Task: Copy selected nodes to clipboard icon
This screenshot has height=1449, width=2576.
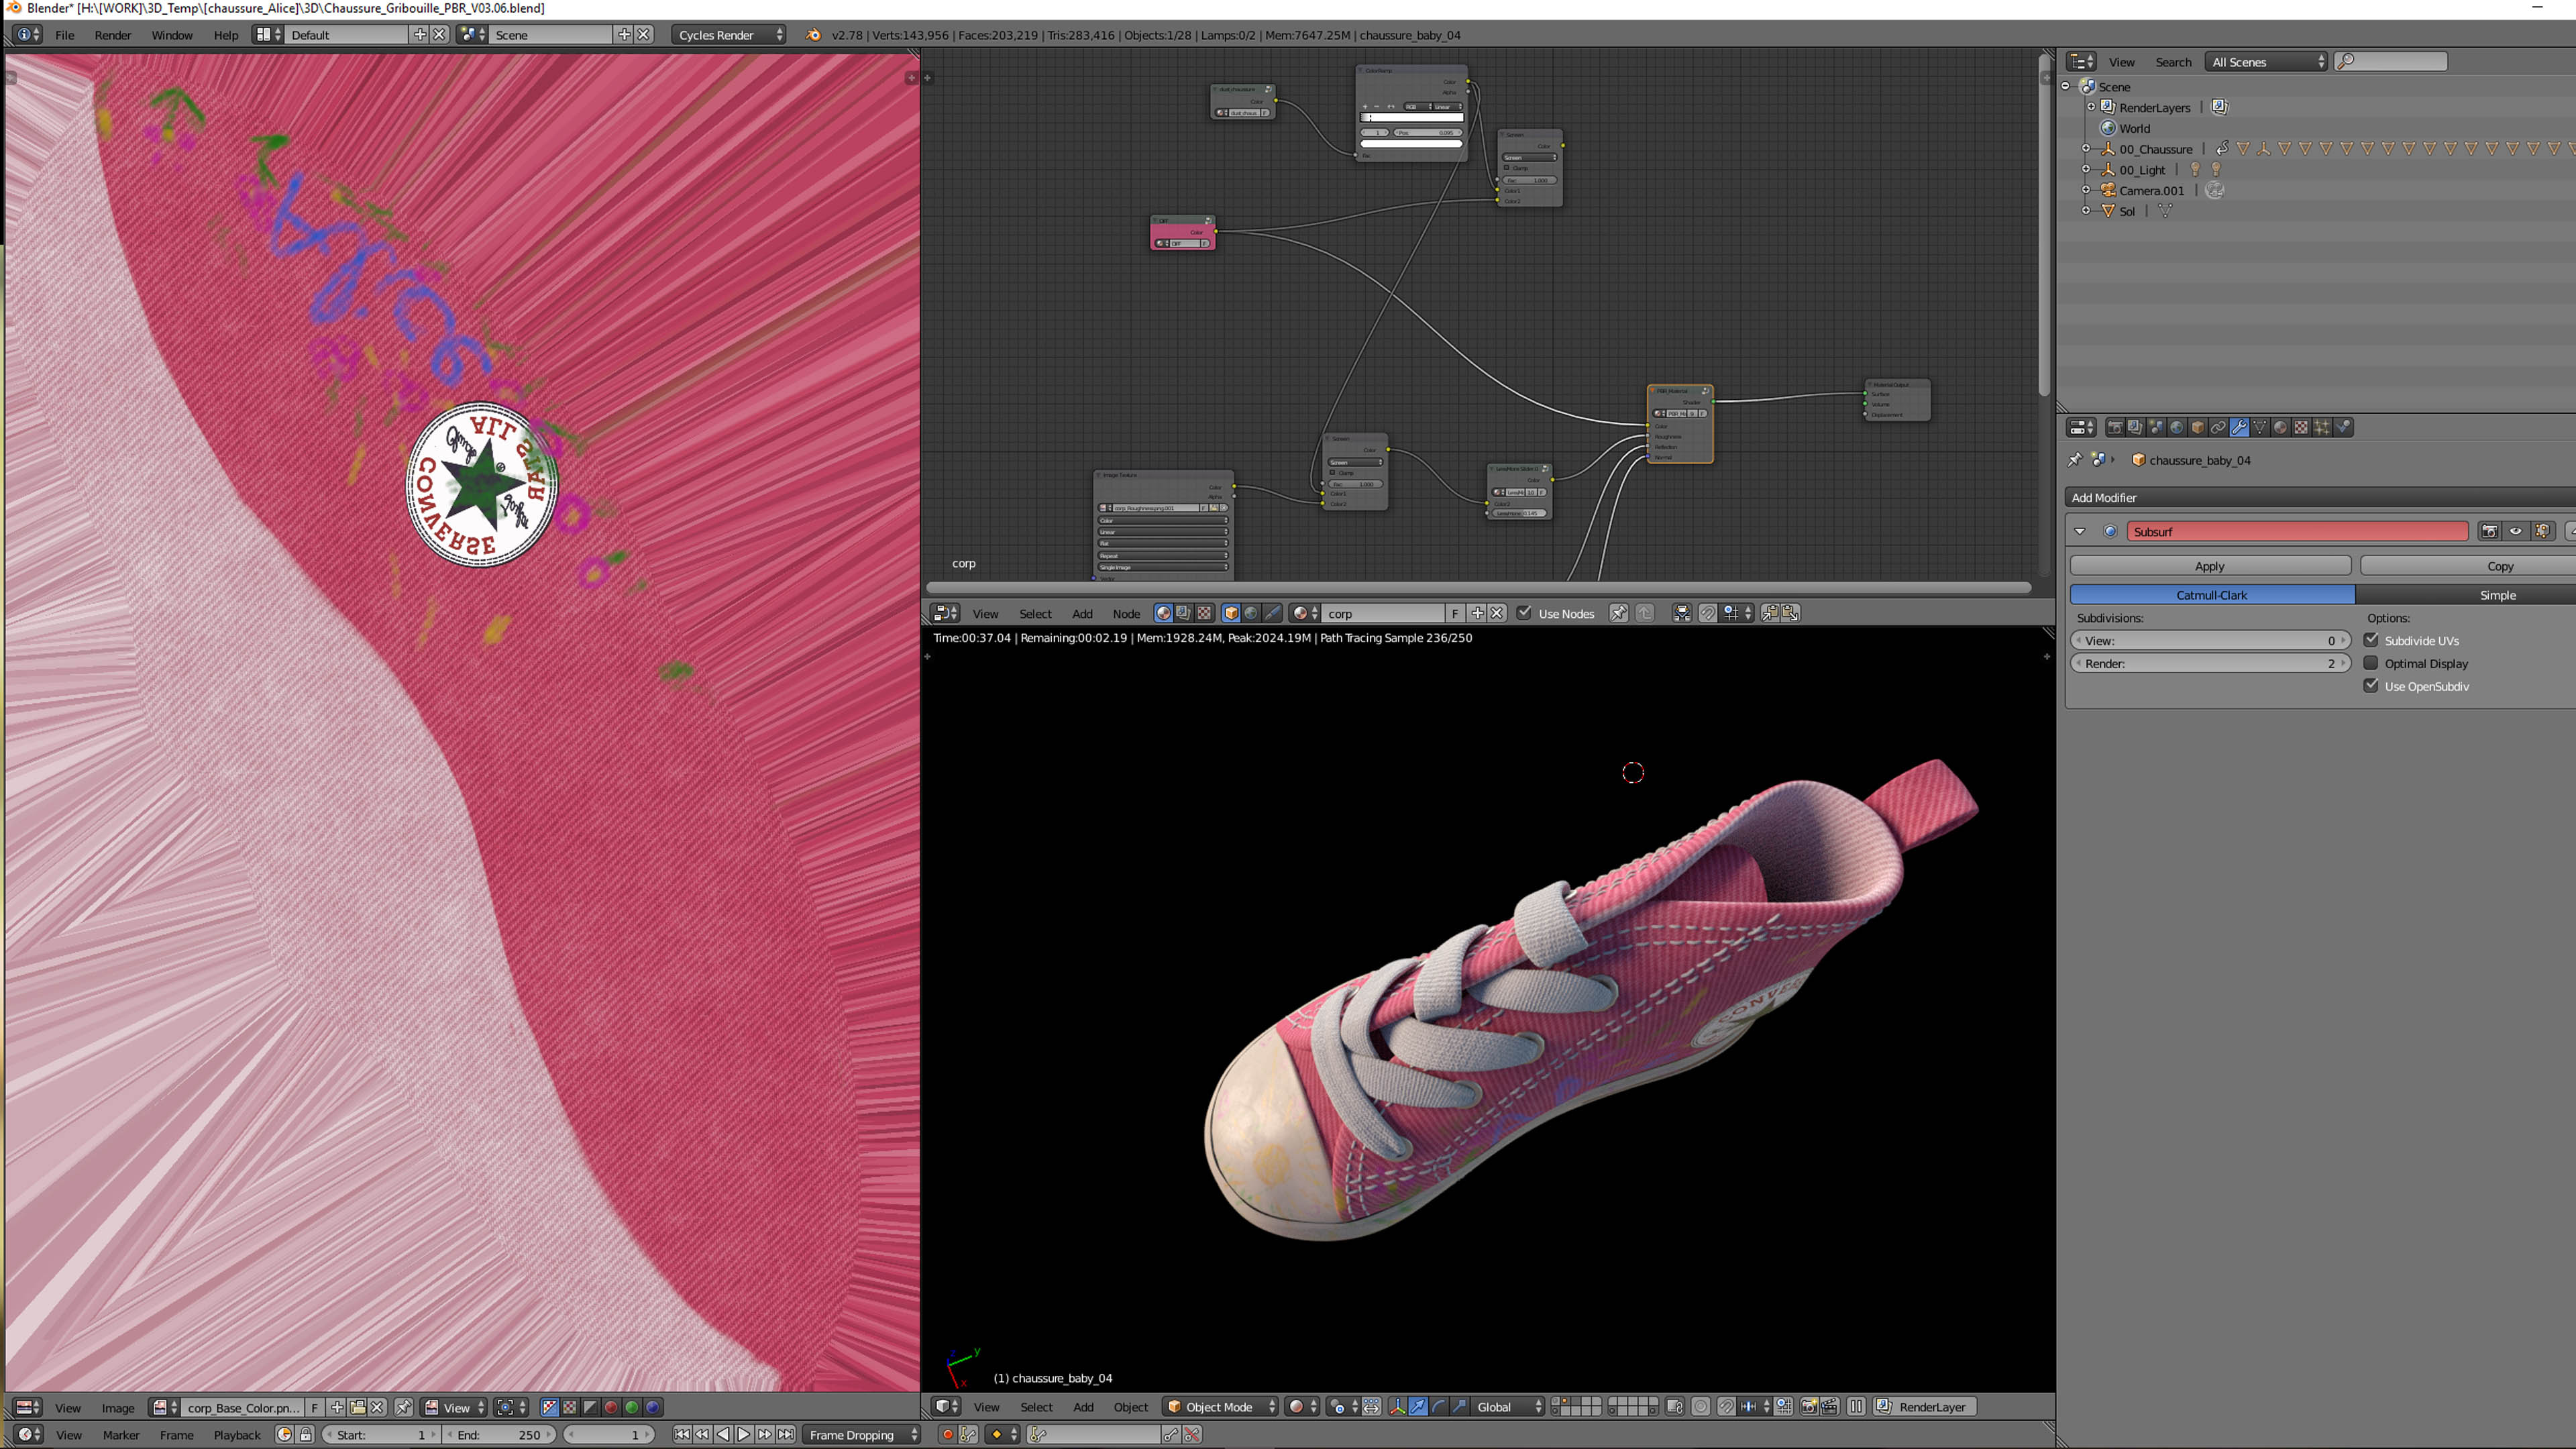Action: (x=1769, y=613)
